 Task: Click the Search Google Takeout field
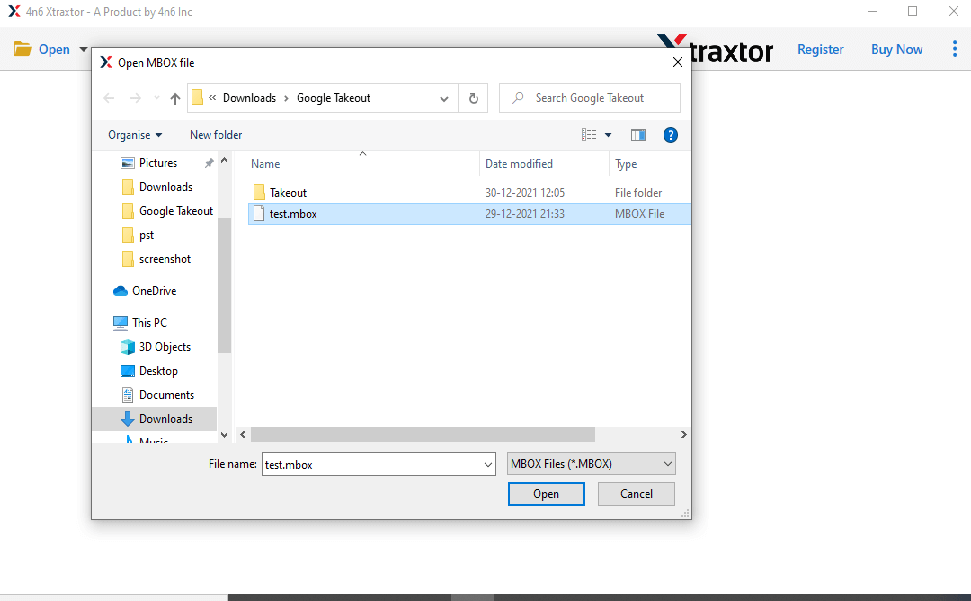click(x=590, y=98)
